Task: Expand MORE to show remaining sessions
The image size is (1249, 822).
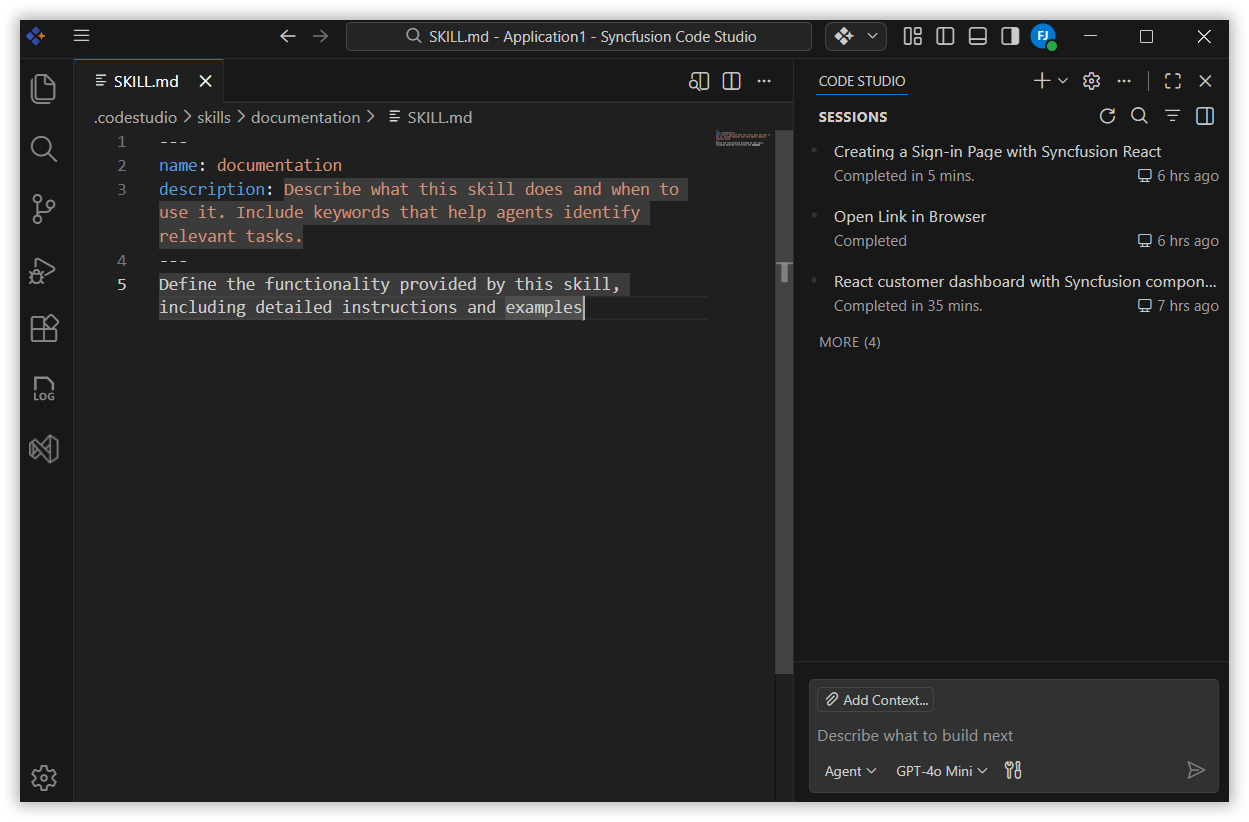Action: (849, 341)
